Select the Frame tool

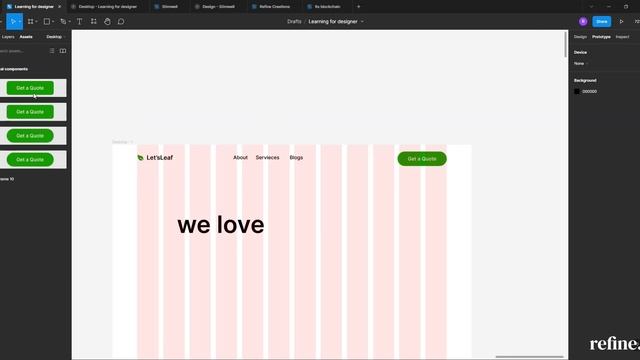point(31,22)
